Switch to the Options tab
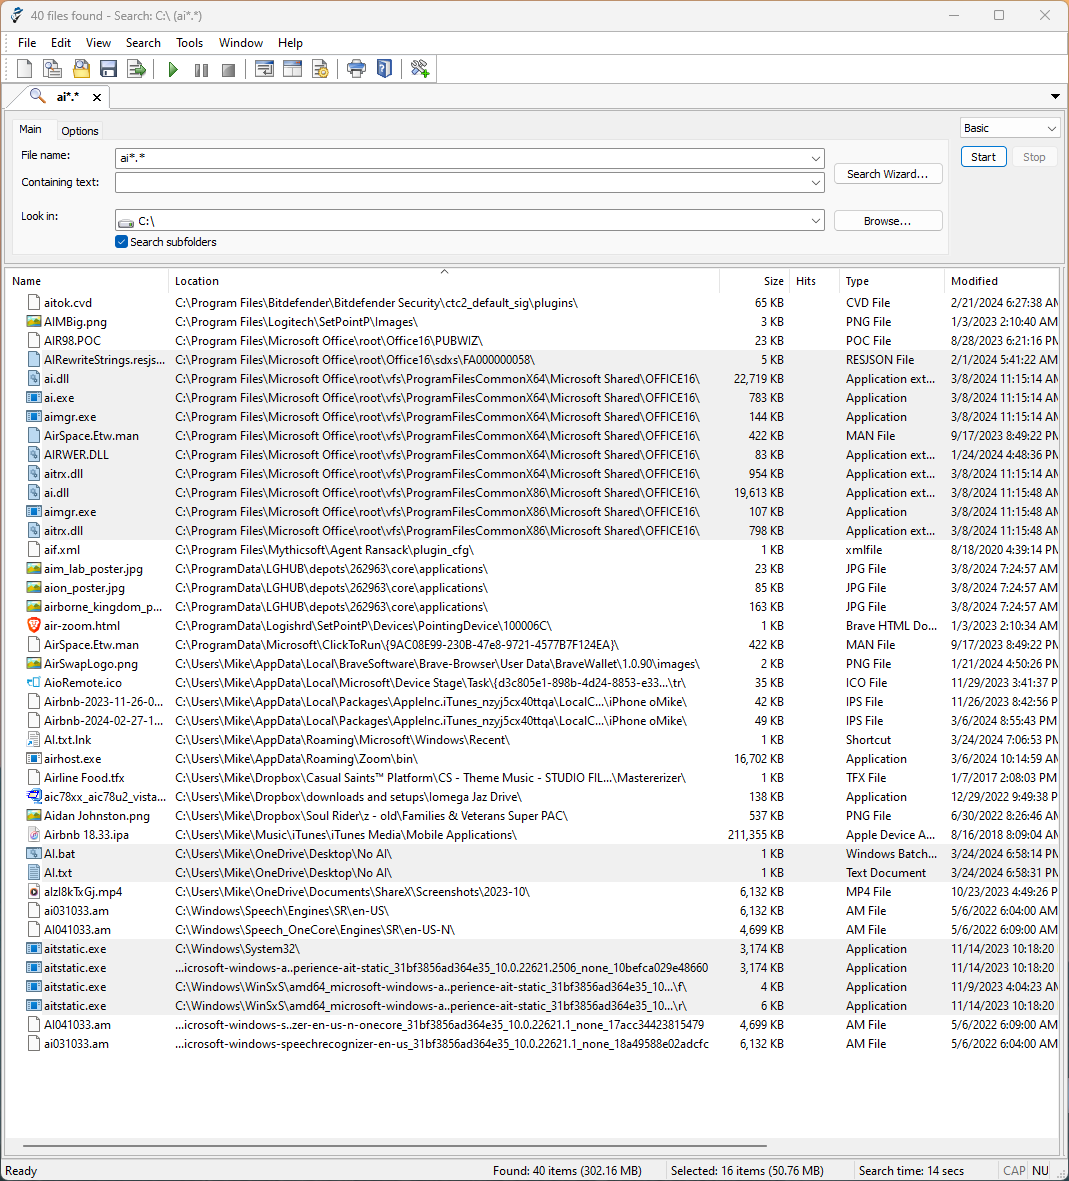 [80, 131]
